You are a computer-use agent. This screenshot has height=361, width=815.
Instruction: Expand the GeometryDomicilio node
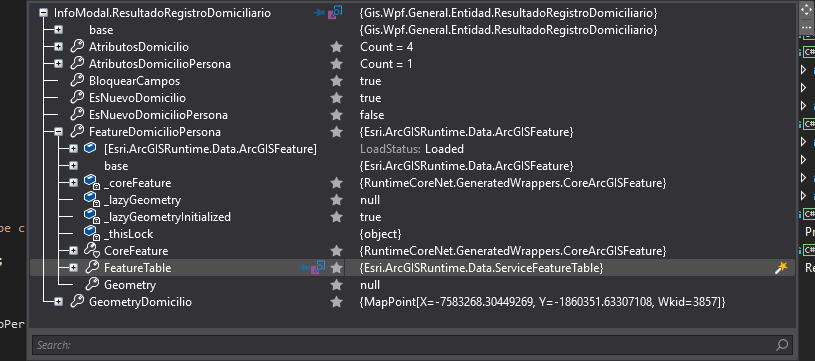[59, 302]
